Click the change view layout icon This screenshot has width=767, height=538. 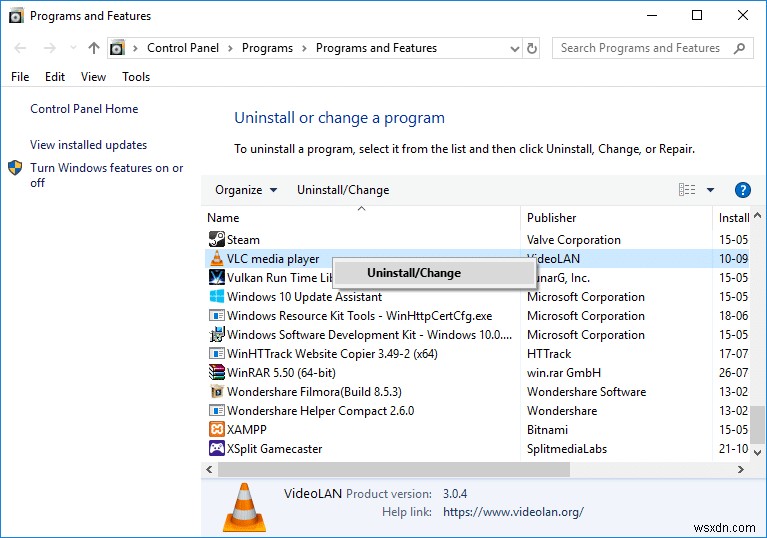[x=687, y=190]
